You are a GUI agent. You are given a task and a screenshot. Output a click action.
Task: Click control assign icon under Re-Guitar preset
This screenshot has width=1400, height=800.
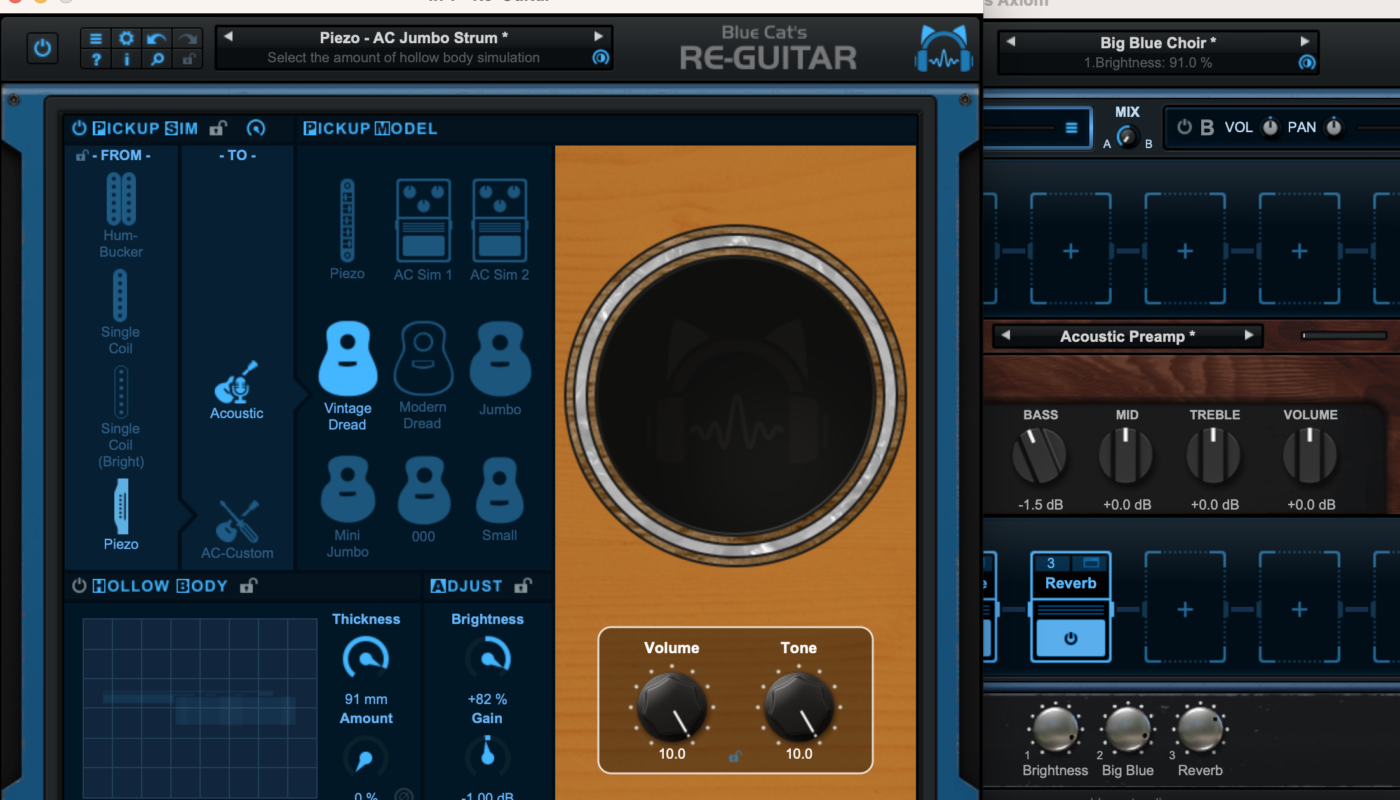click(x=600, y=58)
